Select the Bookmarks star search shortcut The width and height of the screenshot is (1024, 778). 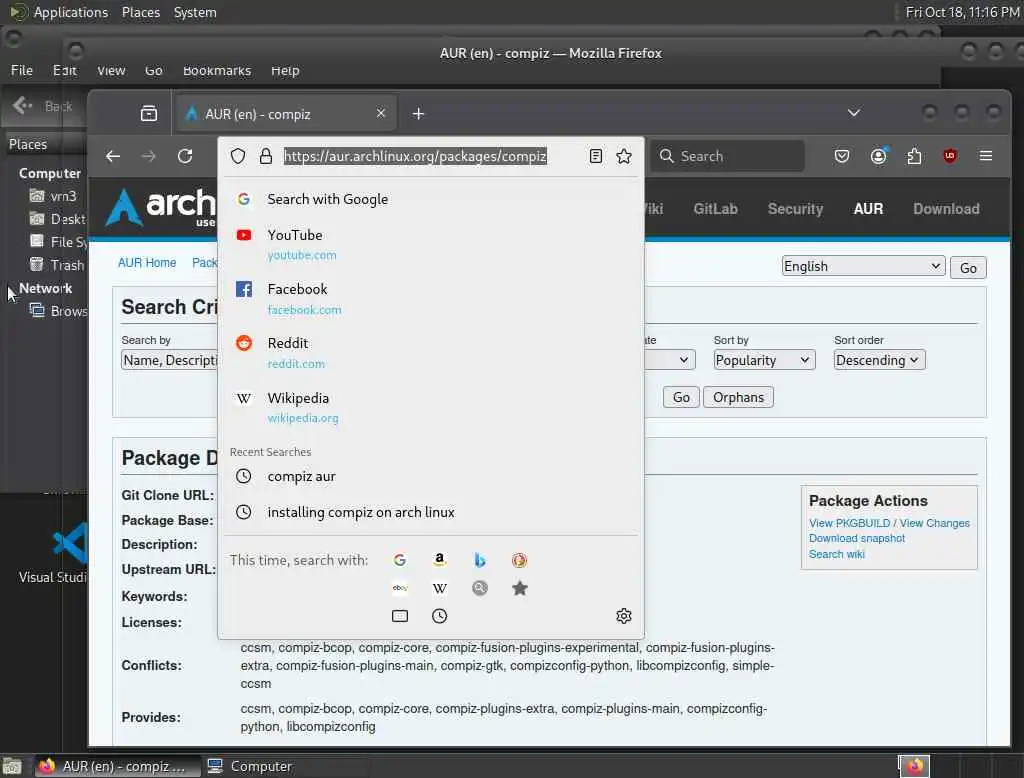click(519, 588)
